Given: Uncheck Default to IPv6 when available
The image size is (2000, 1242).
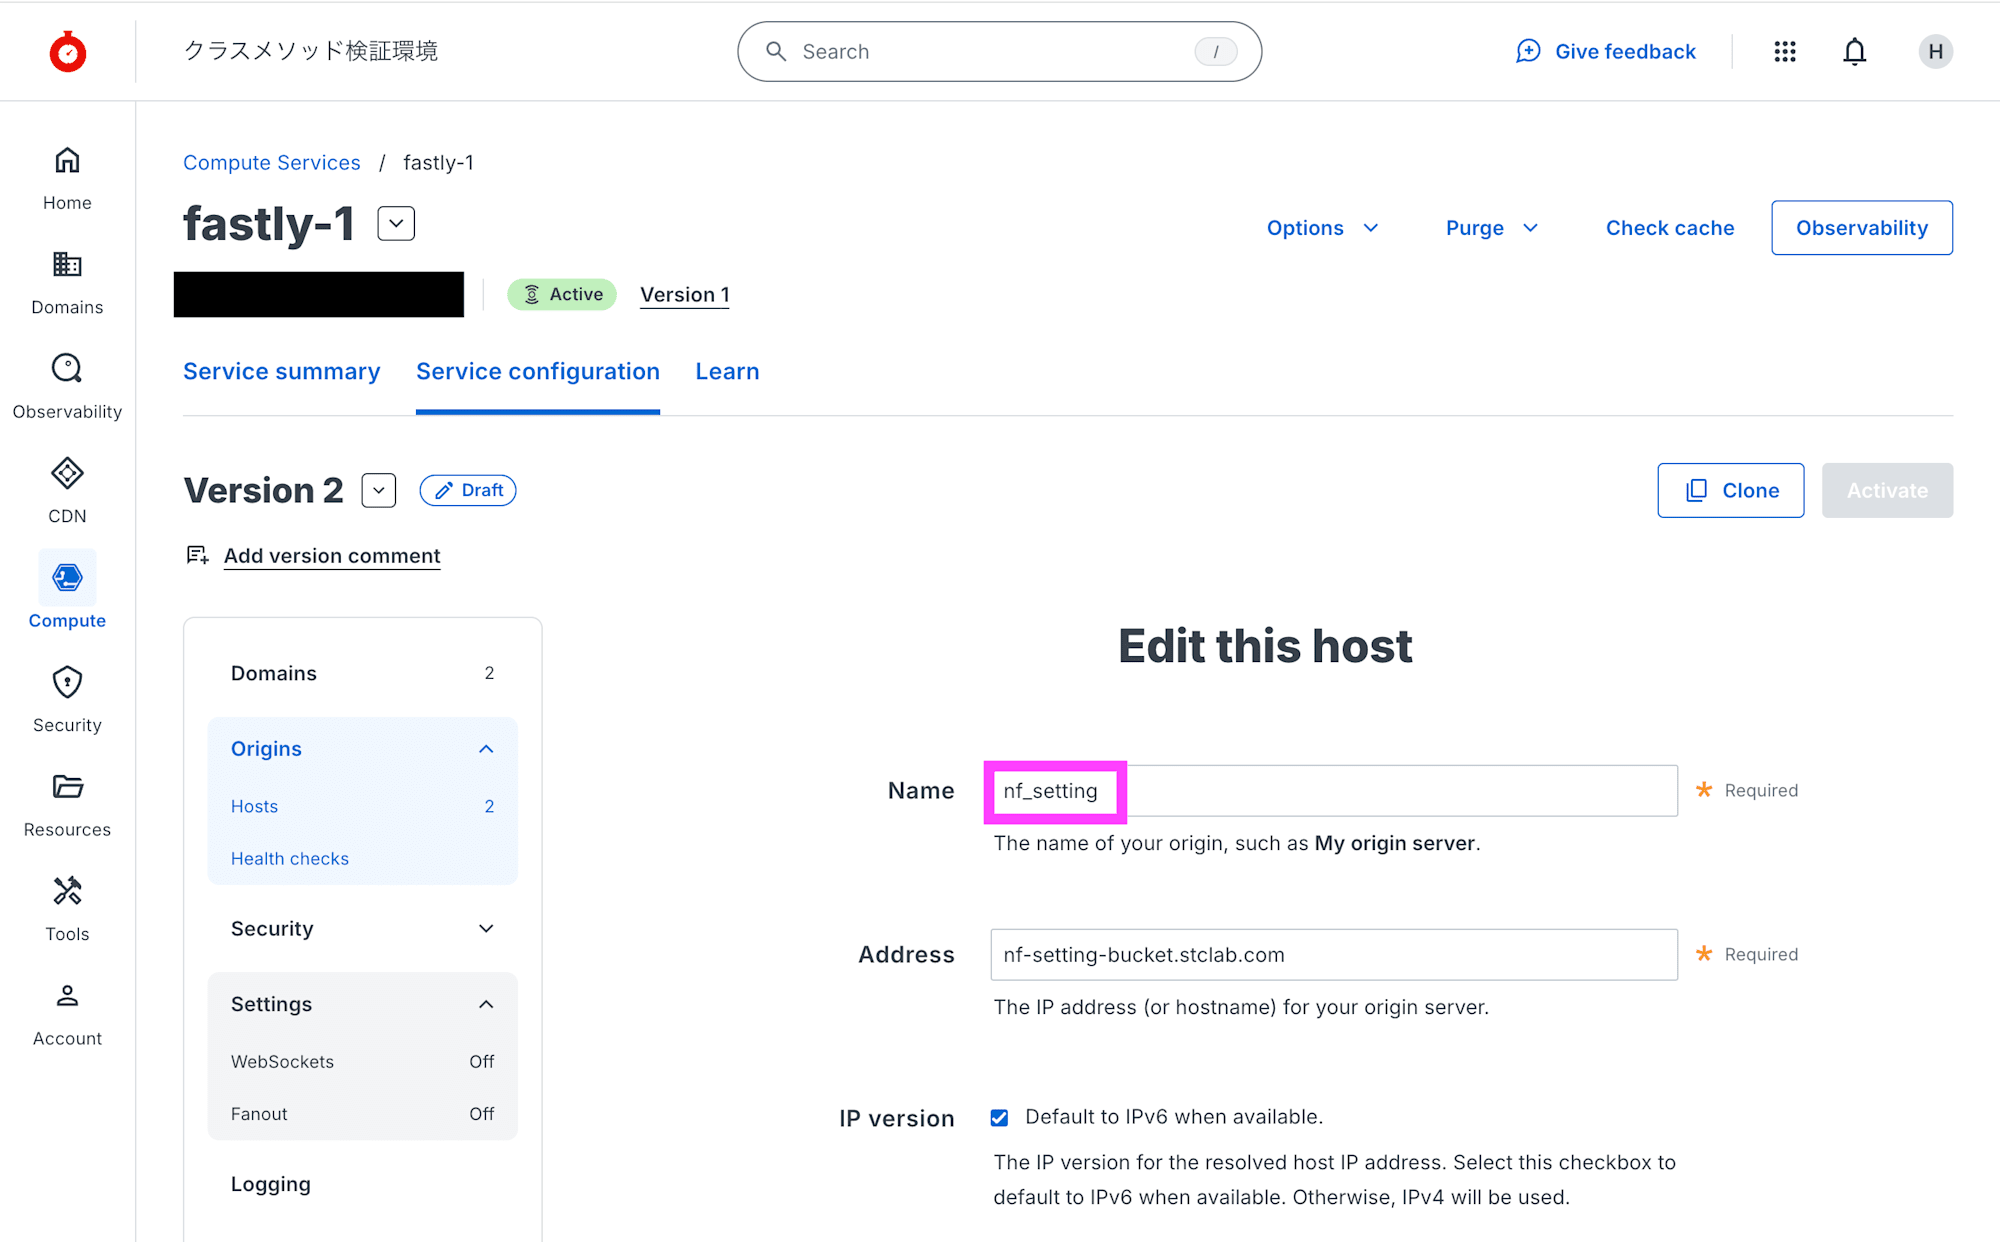Looking at the screenshot, I should [x=999, y=1117].
